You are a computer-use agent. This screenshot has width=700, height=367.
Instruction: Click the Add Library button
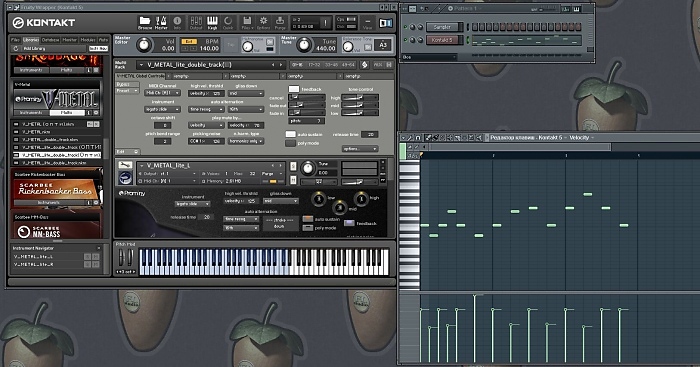coord(34,48)
